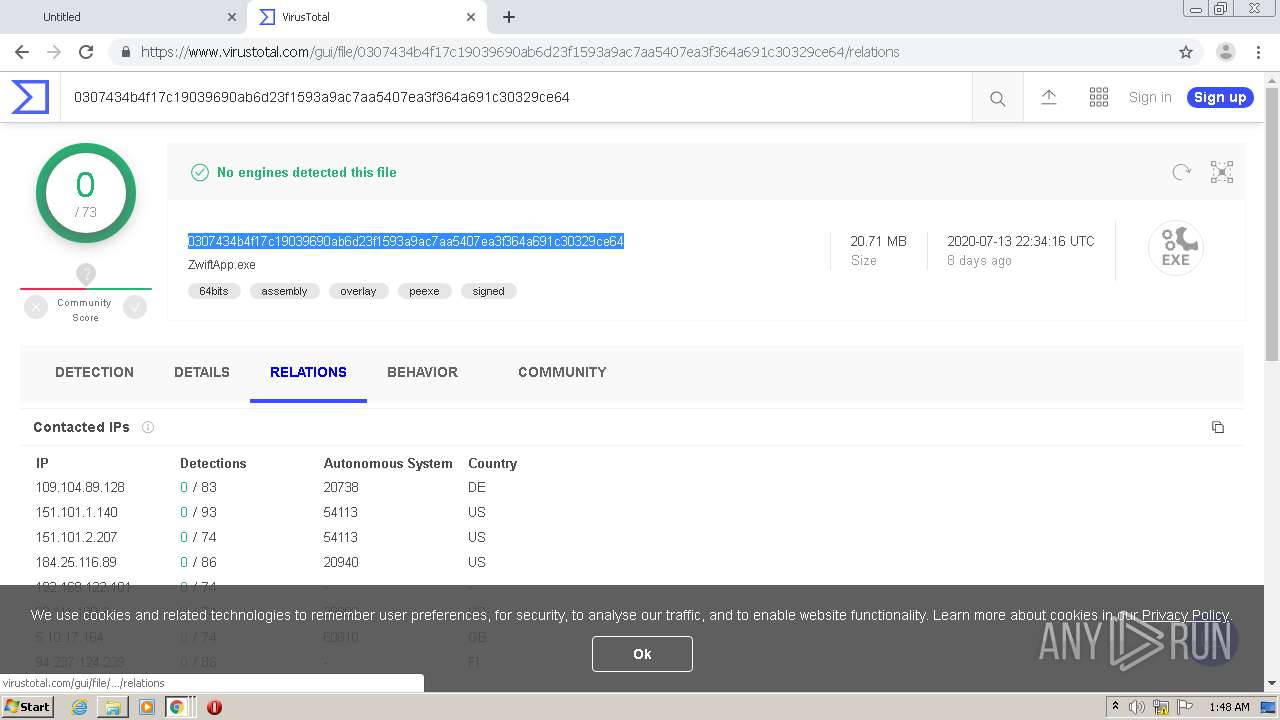The image size is (1280, 720).
Task: Bookmark page with star icon
Action: (1186, 52)
